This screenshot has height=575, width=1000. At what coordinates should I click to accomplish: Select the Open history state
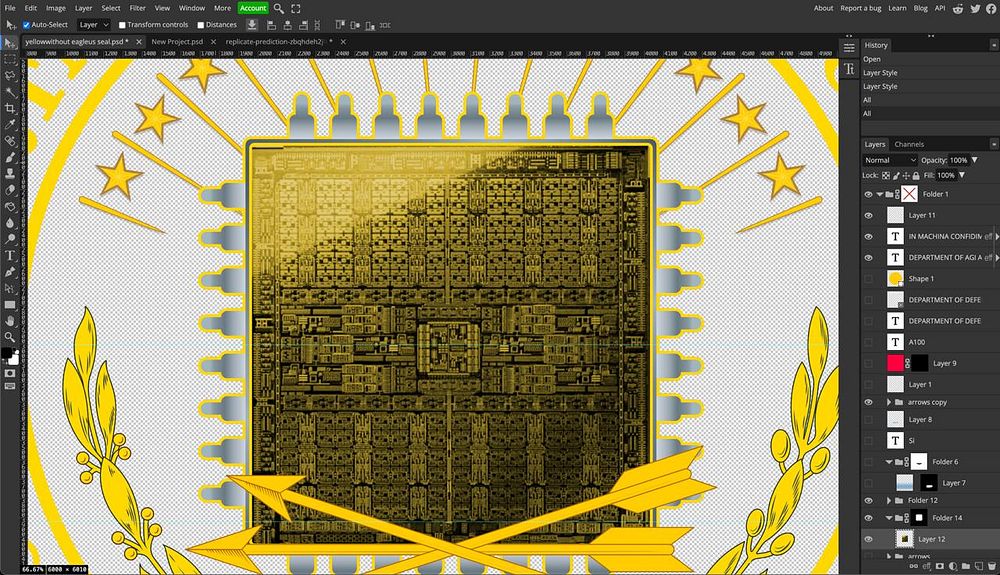coord(872,59)
